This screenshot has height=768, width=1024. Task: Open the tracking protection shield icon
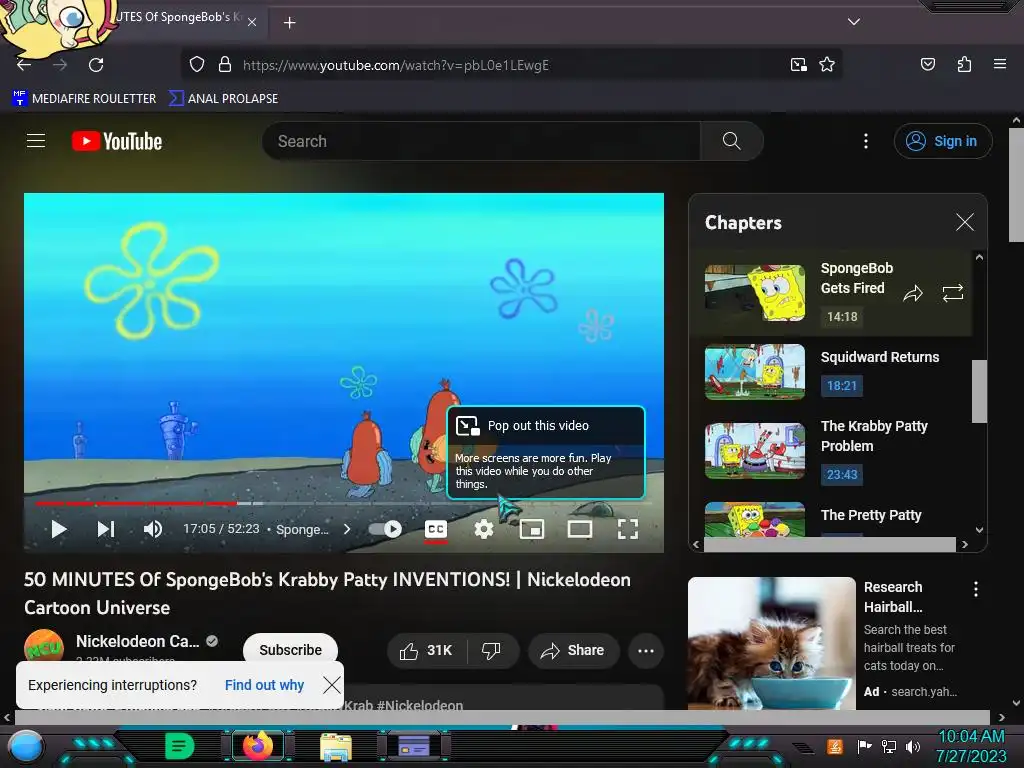click(197, 65)
